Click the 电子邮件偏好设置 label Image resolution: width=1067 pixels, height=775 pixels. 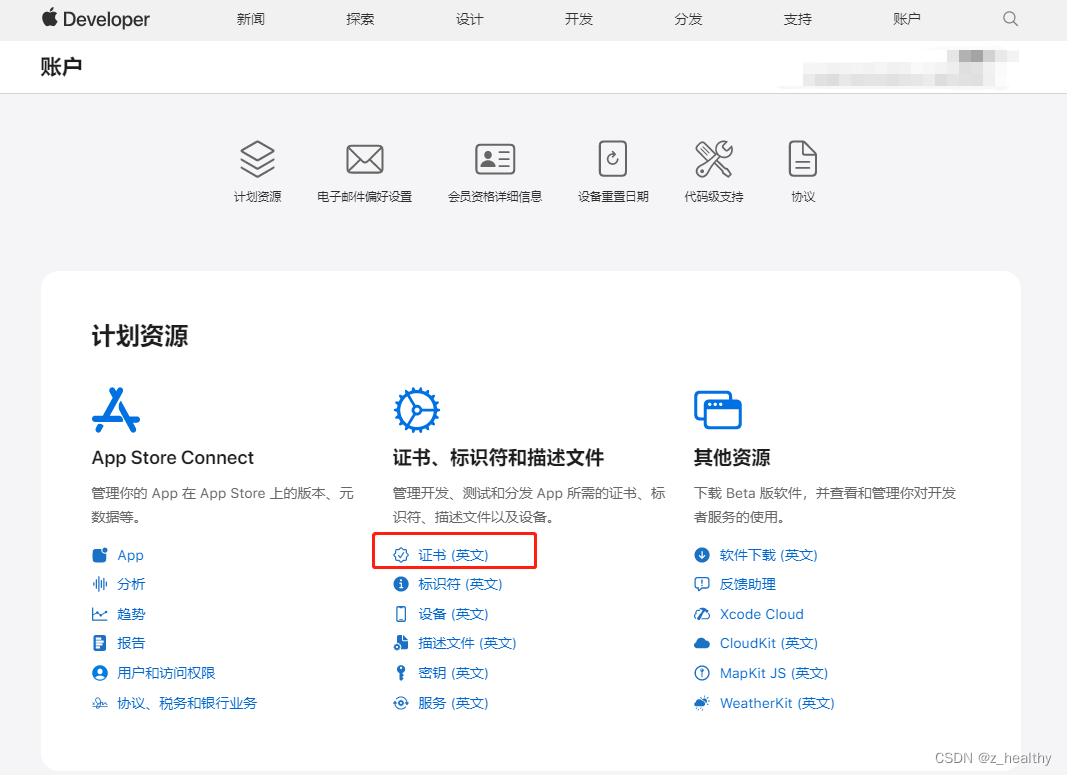[365, 197]
